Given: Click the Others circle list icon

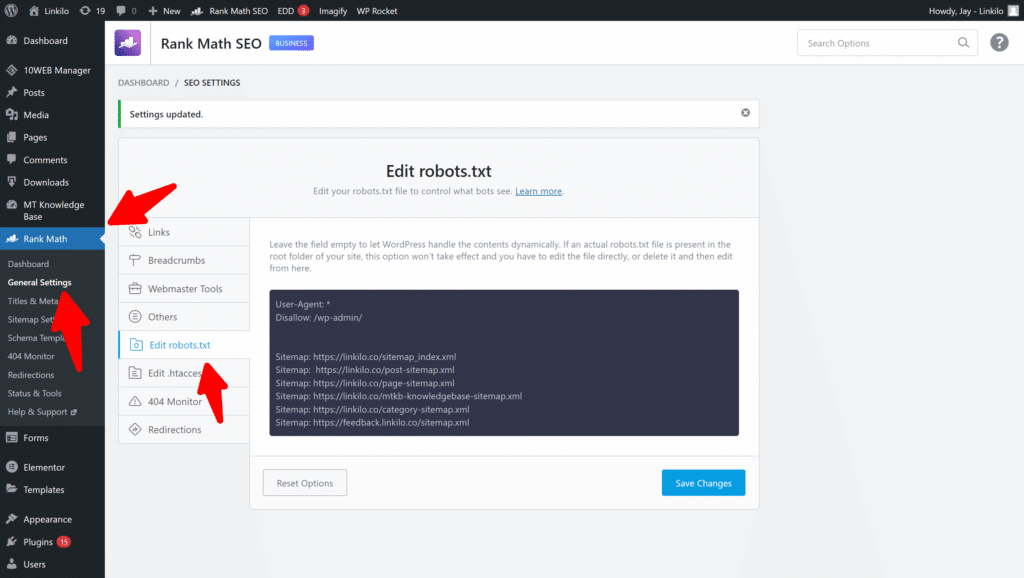Looking at the screenshot, I should coord(135,317).
